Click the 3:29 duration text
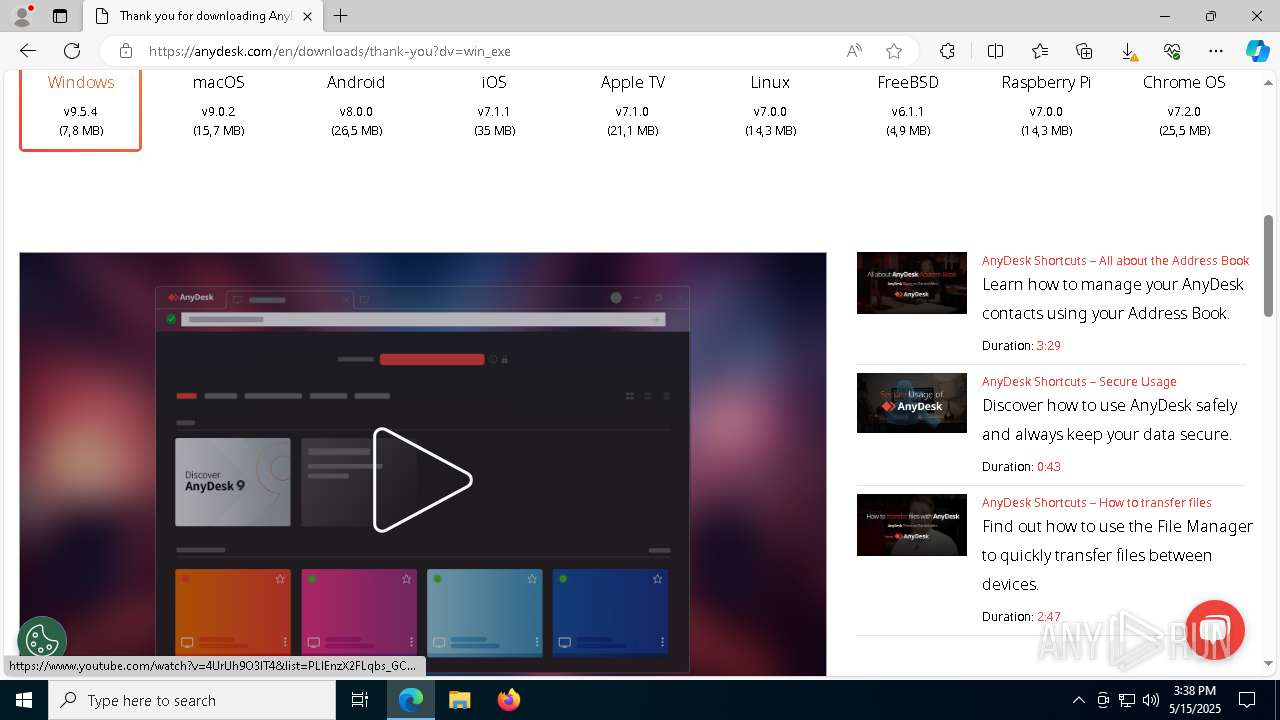 1048,345
